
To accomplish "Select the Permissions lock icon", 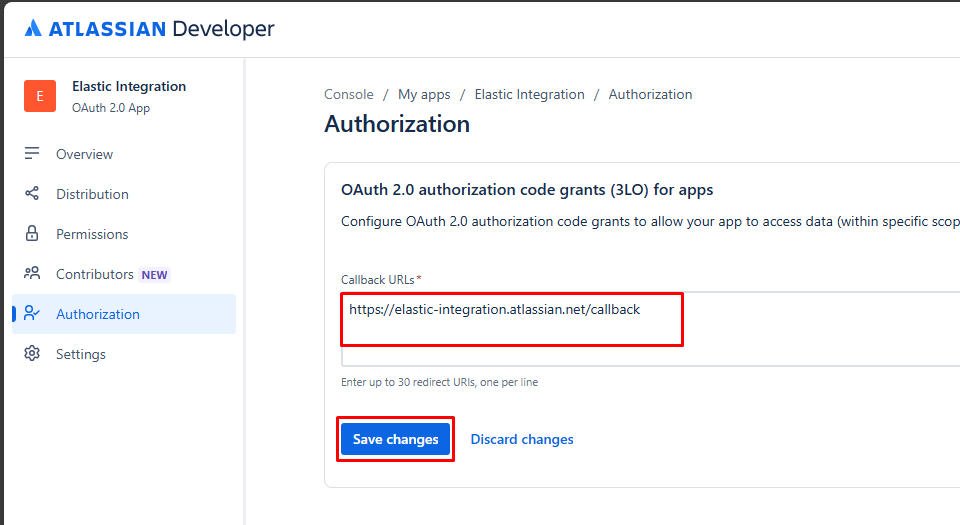I will 32,234.
